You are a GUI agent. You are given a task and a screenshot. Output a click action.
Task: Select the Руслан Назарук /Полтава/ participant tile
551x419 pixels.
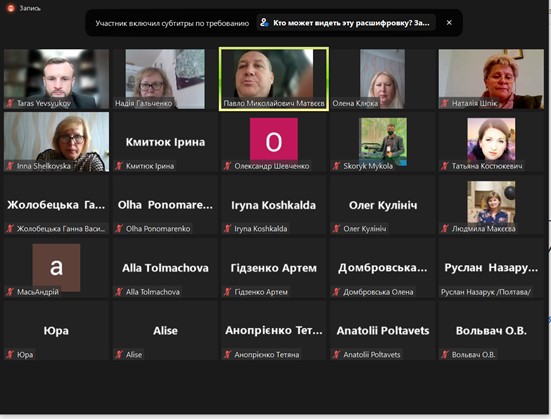(x=491, y=268)
